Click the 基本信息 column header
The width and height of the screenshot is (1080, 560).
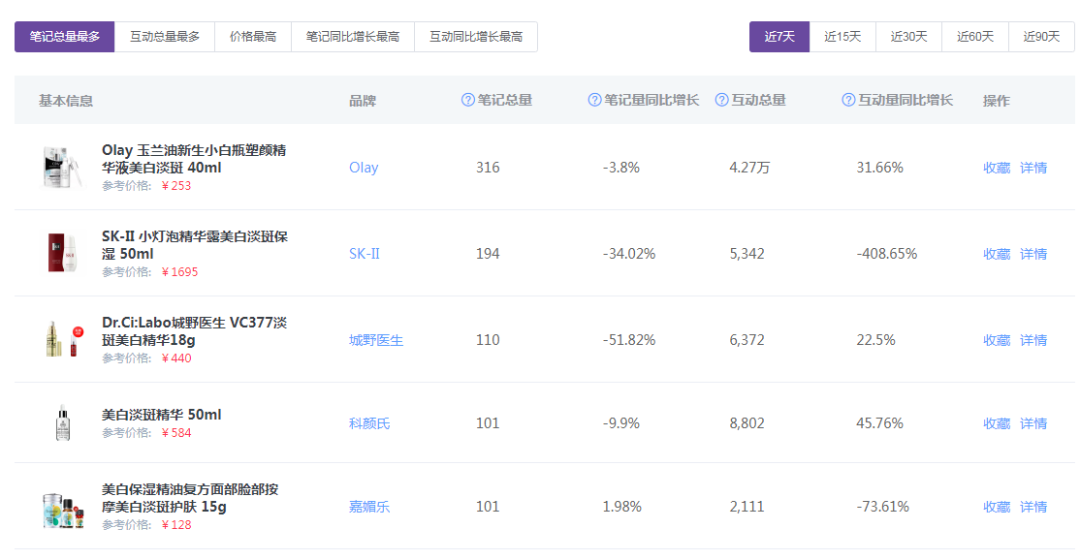coord(65,101)
